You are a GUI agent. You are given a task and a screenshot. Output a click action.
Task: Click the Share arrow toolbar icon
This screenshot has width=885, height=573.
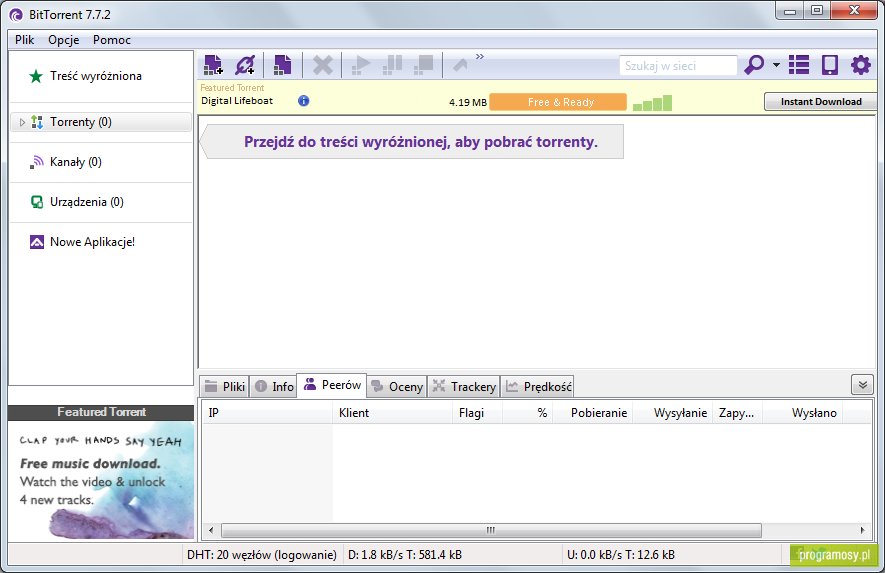pos(461,65)
